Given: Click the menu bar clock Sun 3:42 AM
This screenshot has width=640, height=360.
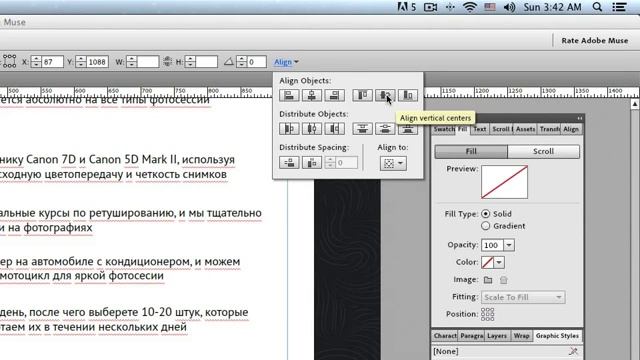Looking at the screenshot, I should 552,7.
